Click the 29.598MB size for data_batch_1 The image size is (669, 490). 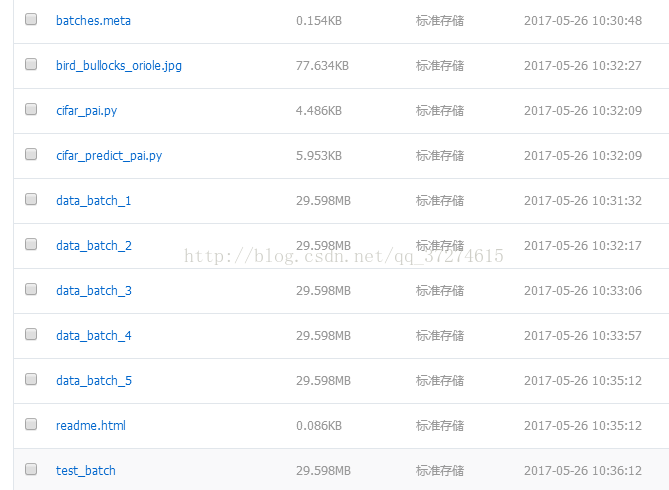click(323, 201)
